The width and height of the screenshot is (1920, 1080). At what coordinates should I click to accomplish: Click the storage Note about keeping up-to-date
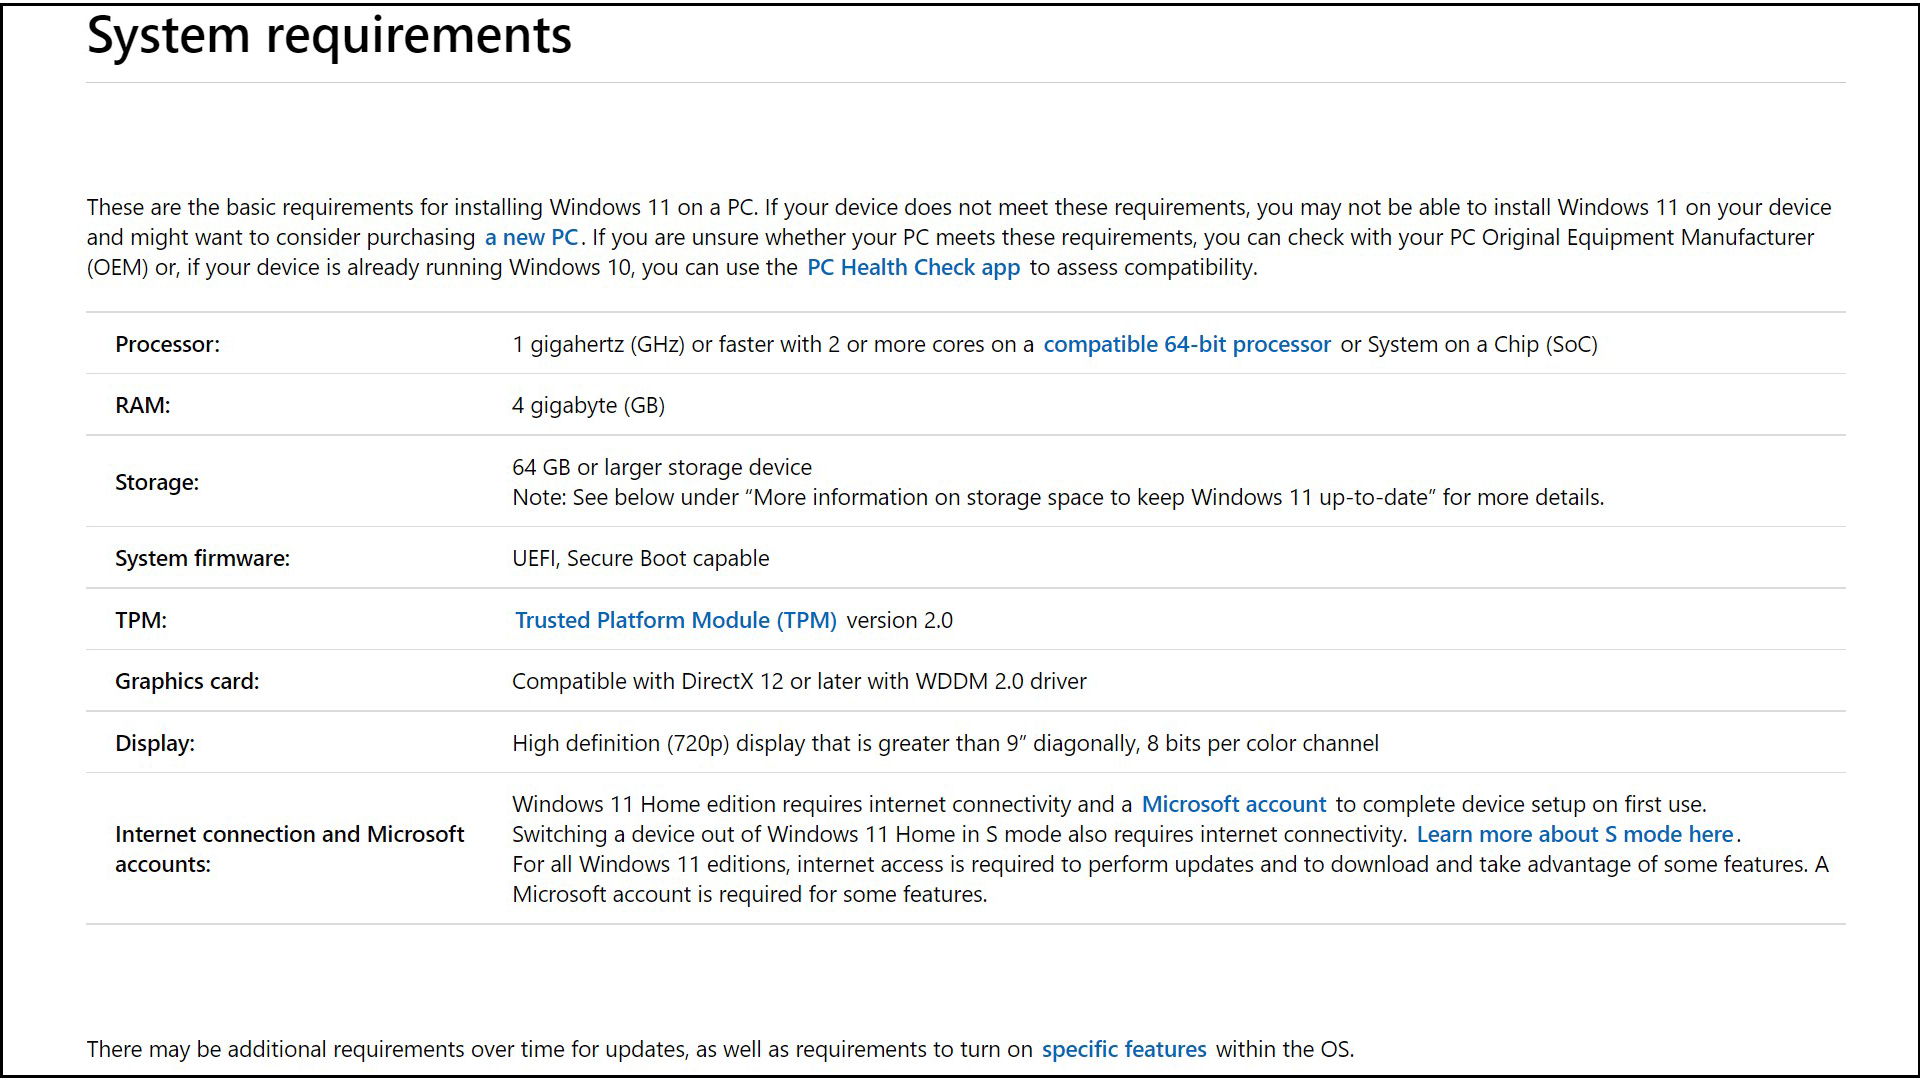click(x=1058, y=498)
